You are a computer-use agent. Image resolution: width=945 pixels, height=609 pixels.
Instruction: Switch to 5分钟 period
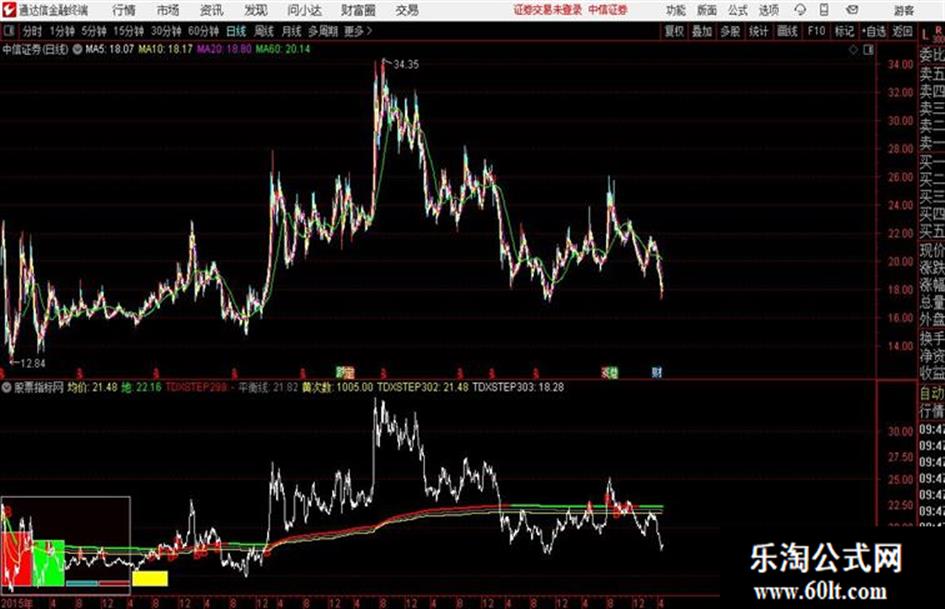pos(93,31)
